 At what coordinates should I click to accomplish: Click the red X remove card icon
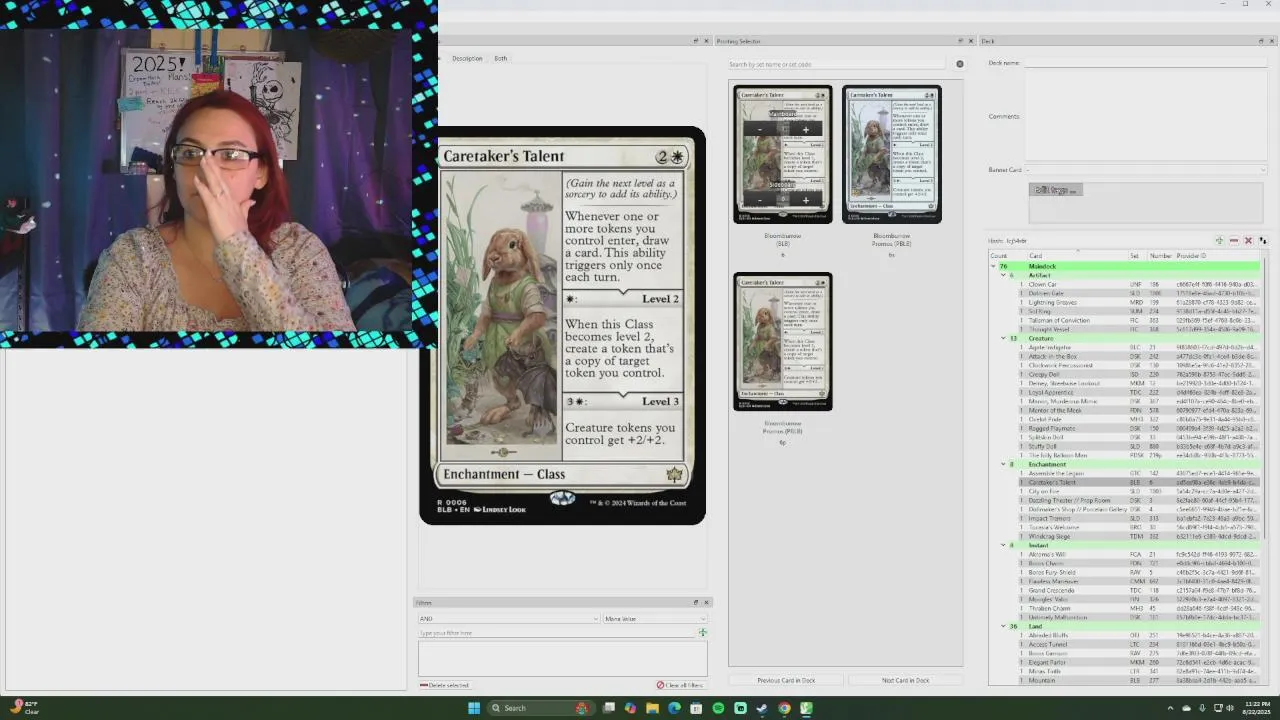pyautogui.click(x=1248, y=241)
